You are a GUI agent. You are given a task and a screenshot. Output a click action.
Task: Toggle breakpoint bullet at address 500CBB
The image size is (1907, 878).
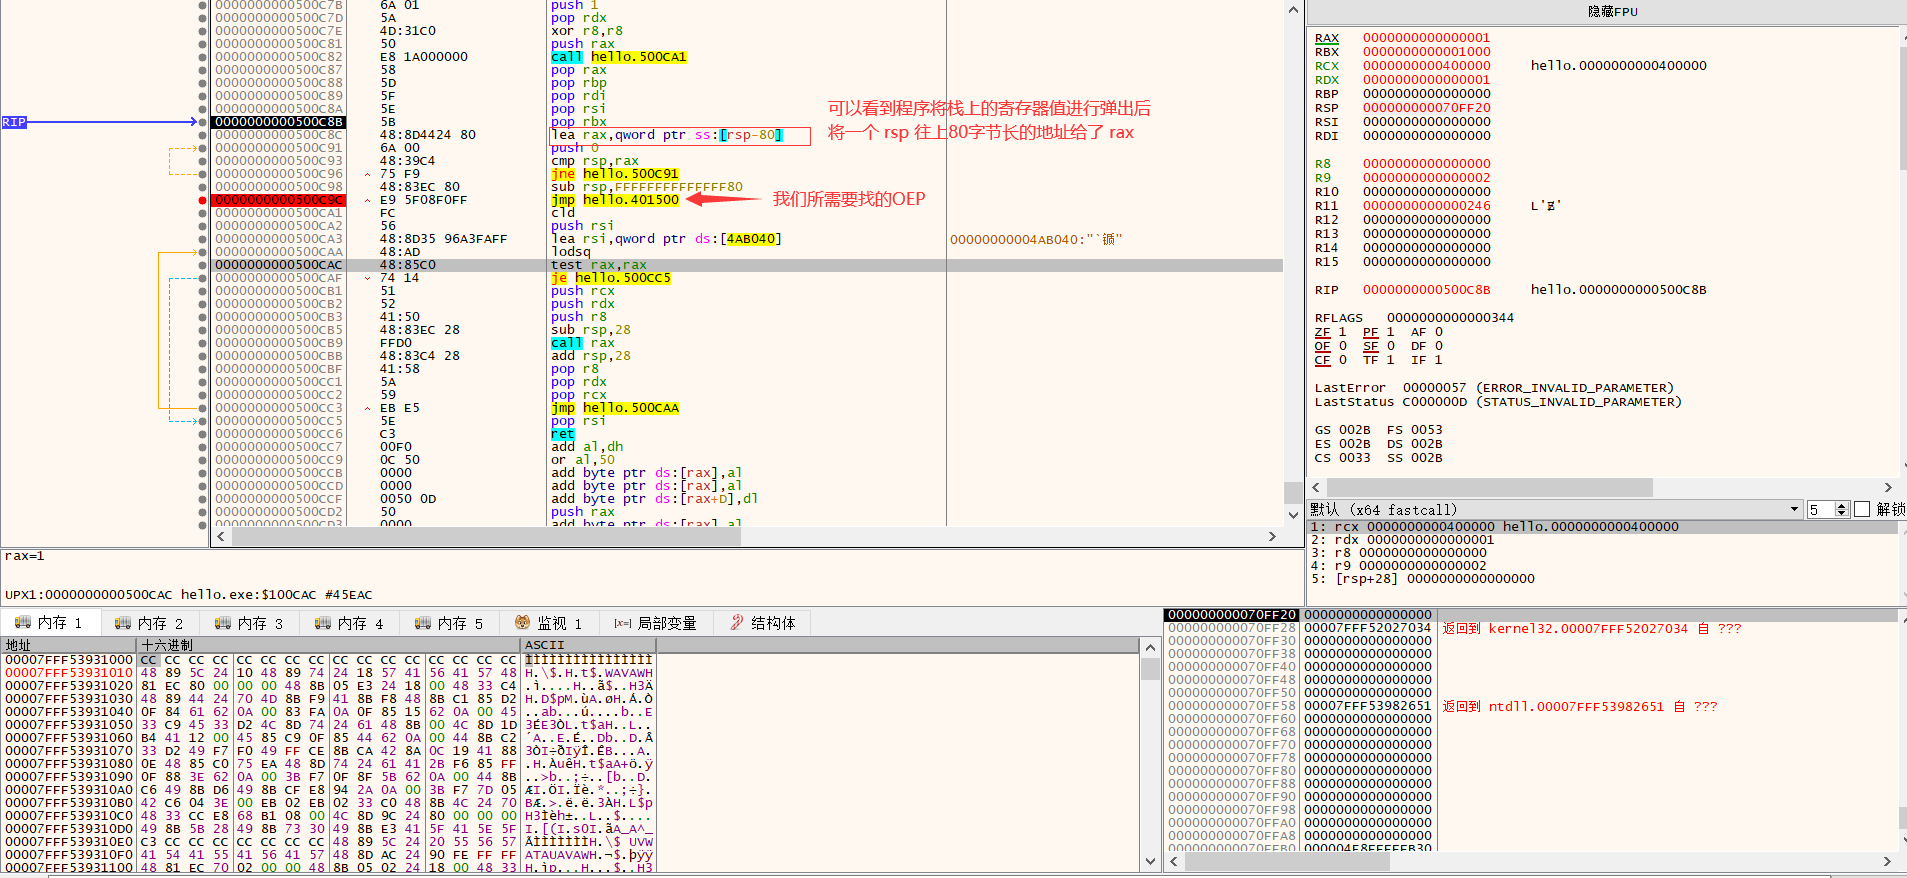(203, 356)
